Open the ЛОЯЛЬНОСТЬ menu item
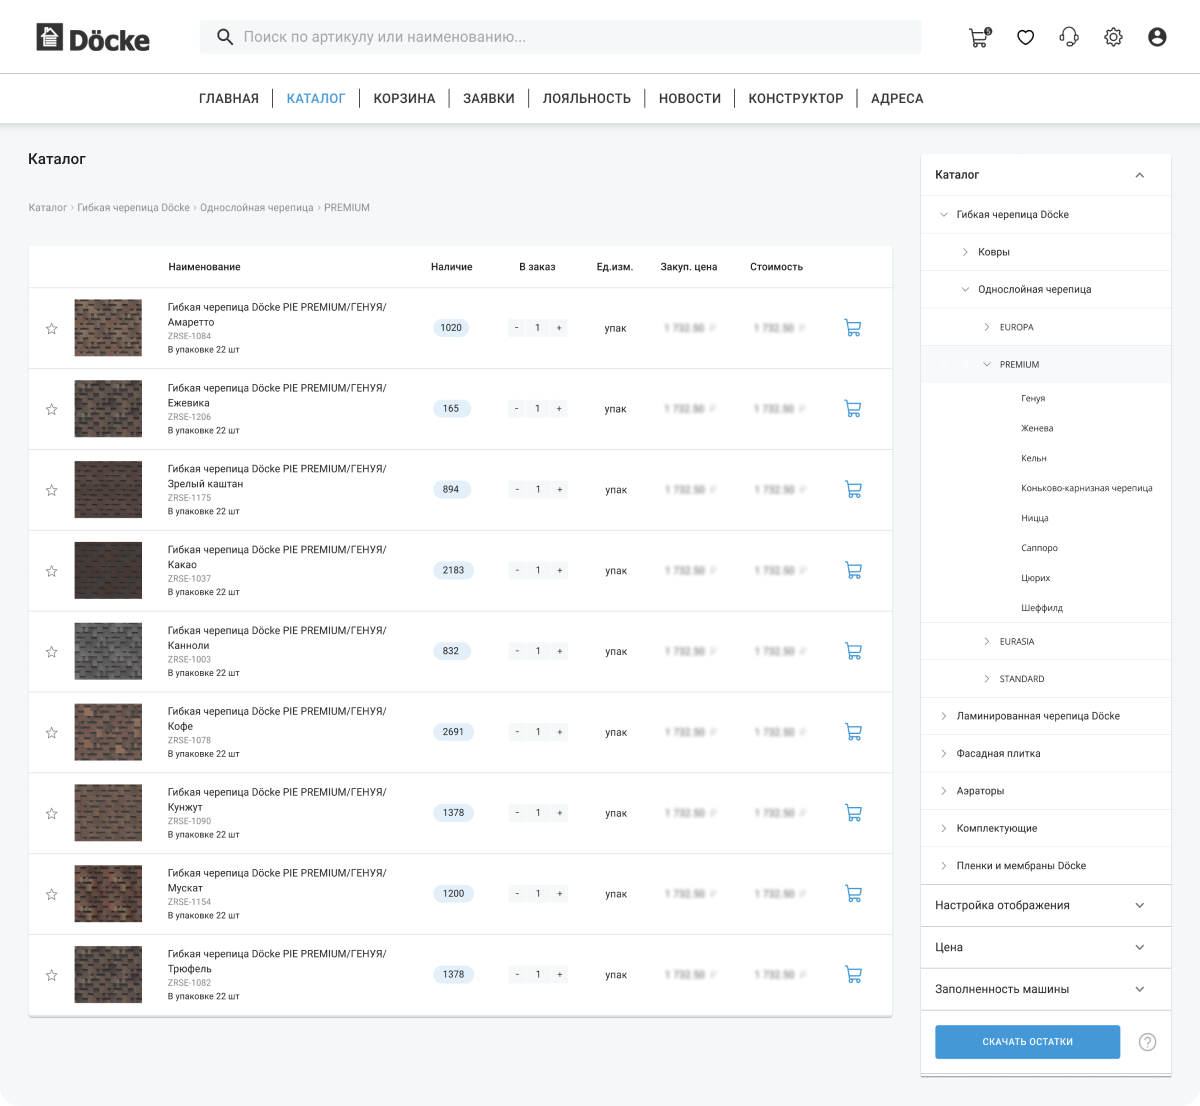 pos(587,98)
